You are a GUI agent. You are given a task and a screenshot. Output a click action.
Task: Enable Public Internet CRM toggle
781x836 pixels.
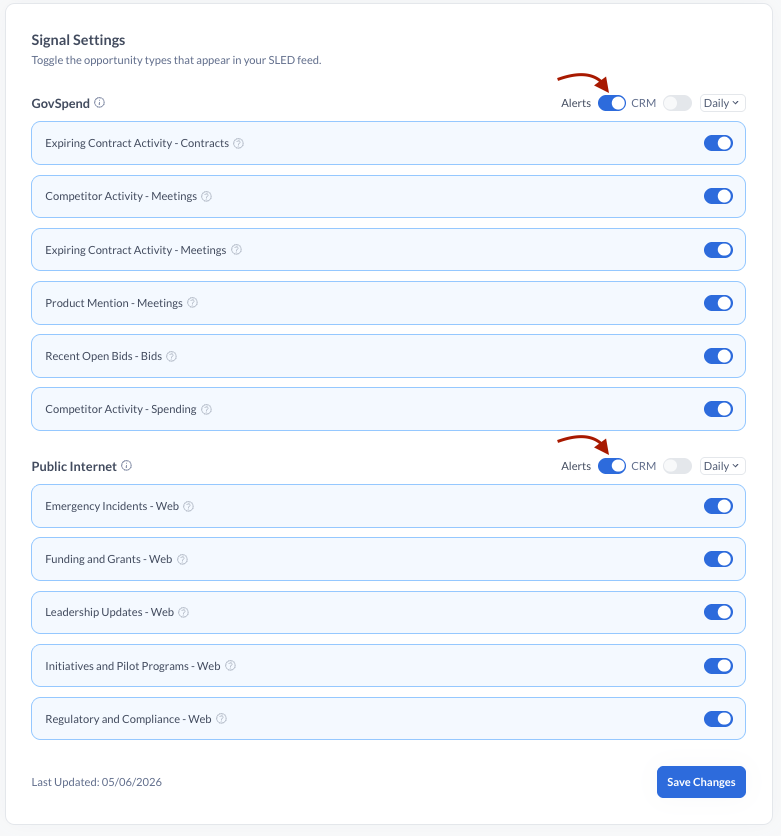tap(677, 466)
